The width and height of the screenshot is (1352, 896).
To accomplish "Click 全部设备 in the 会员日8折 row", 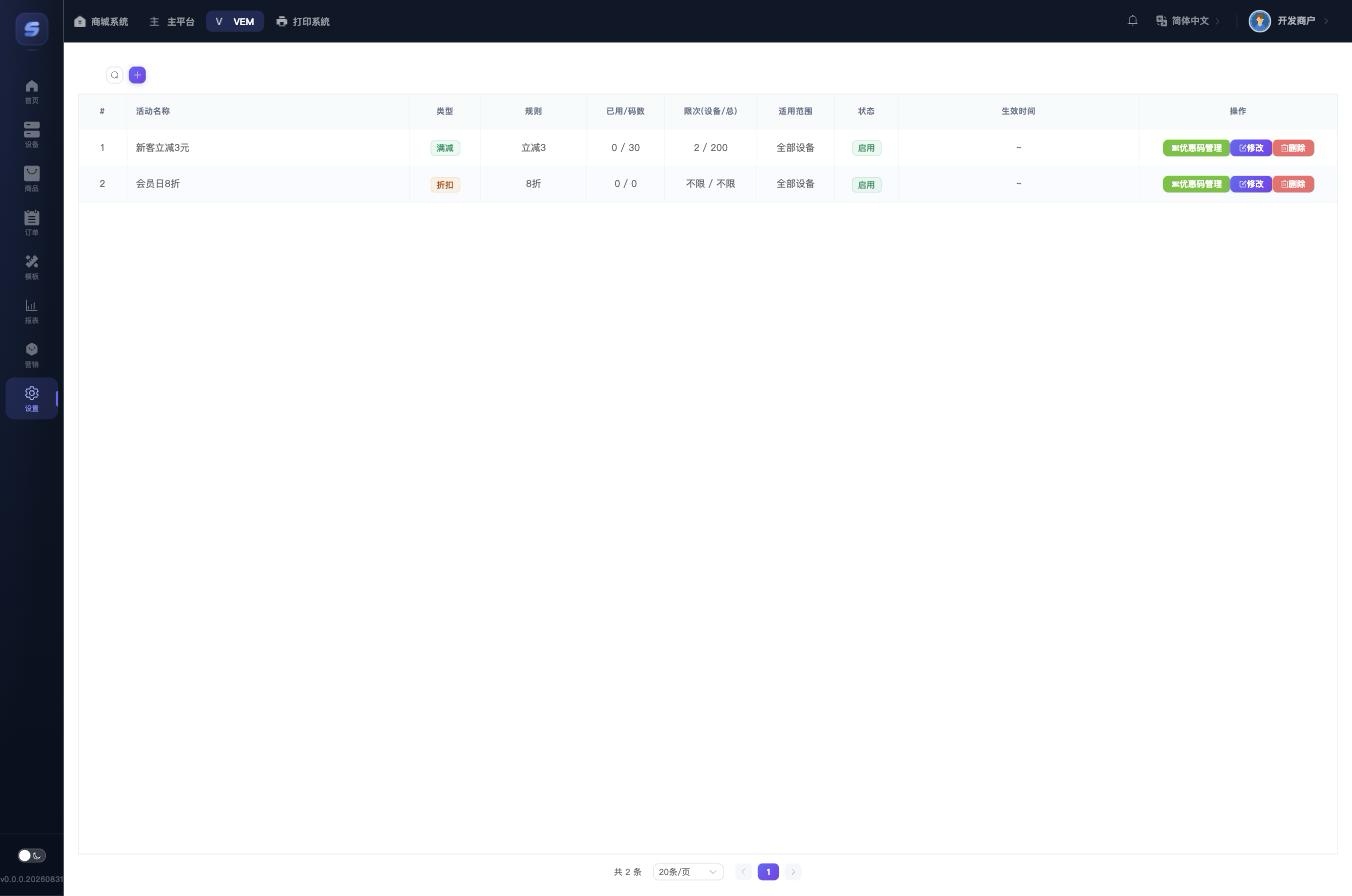I will (796, 184).
